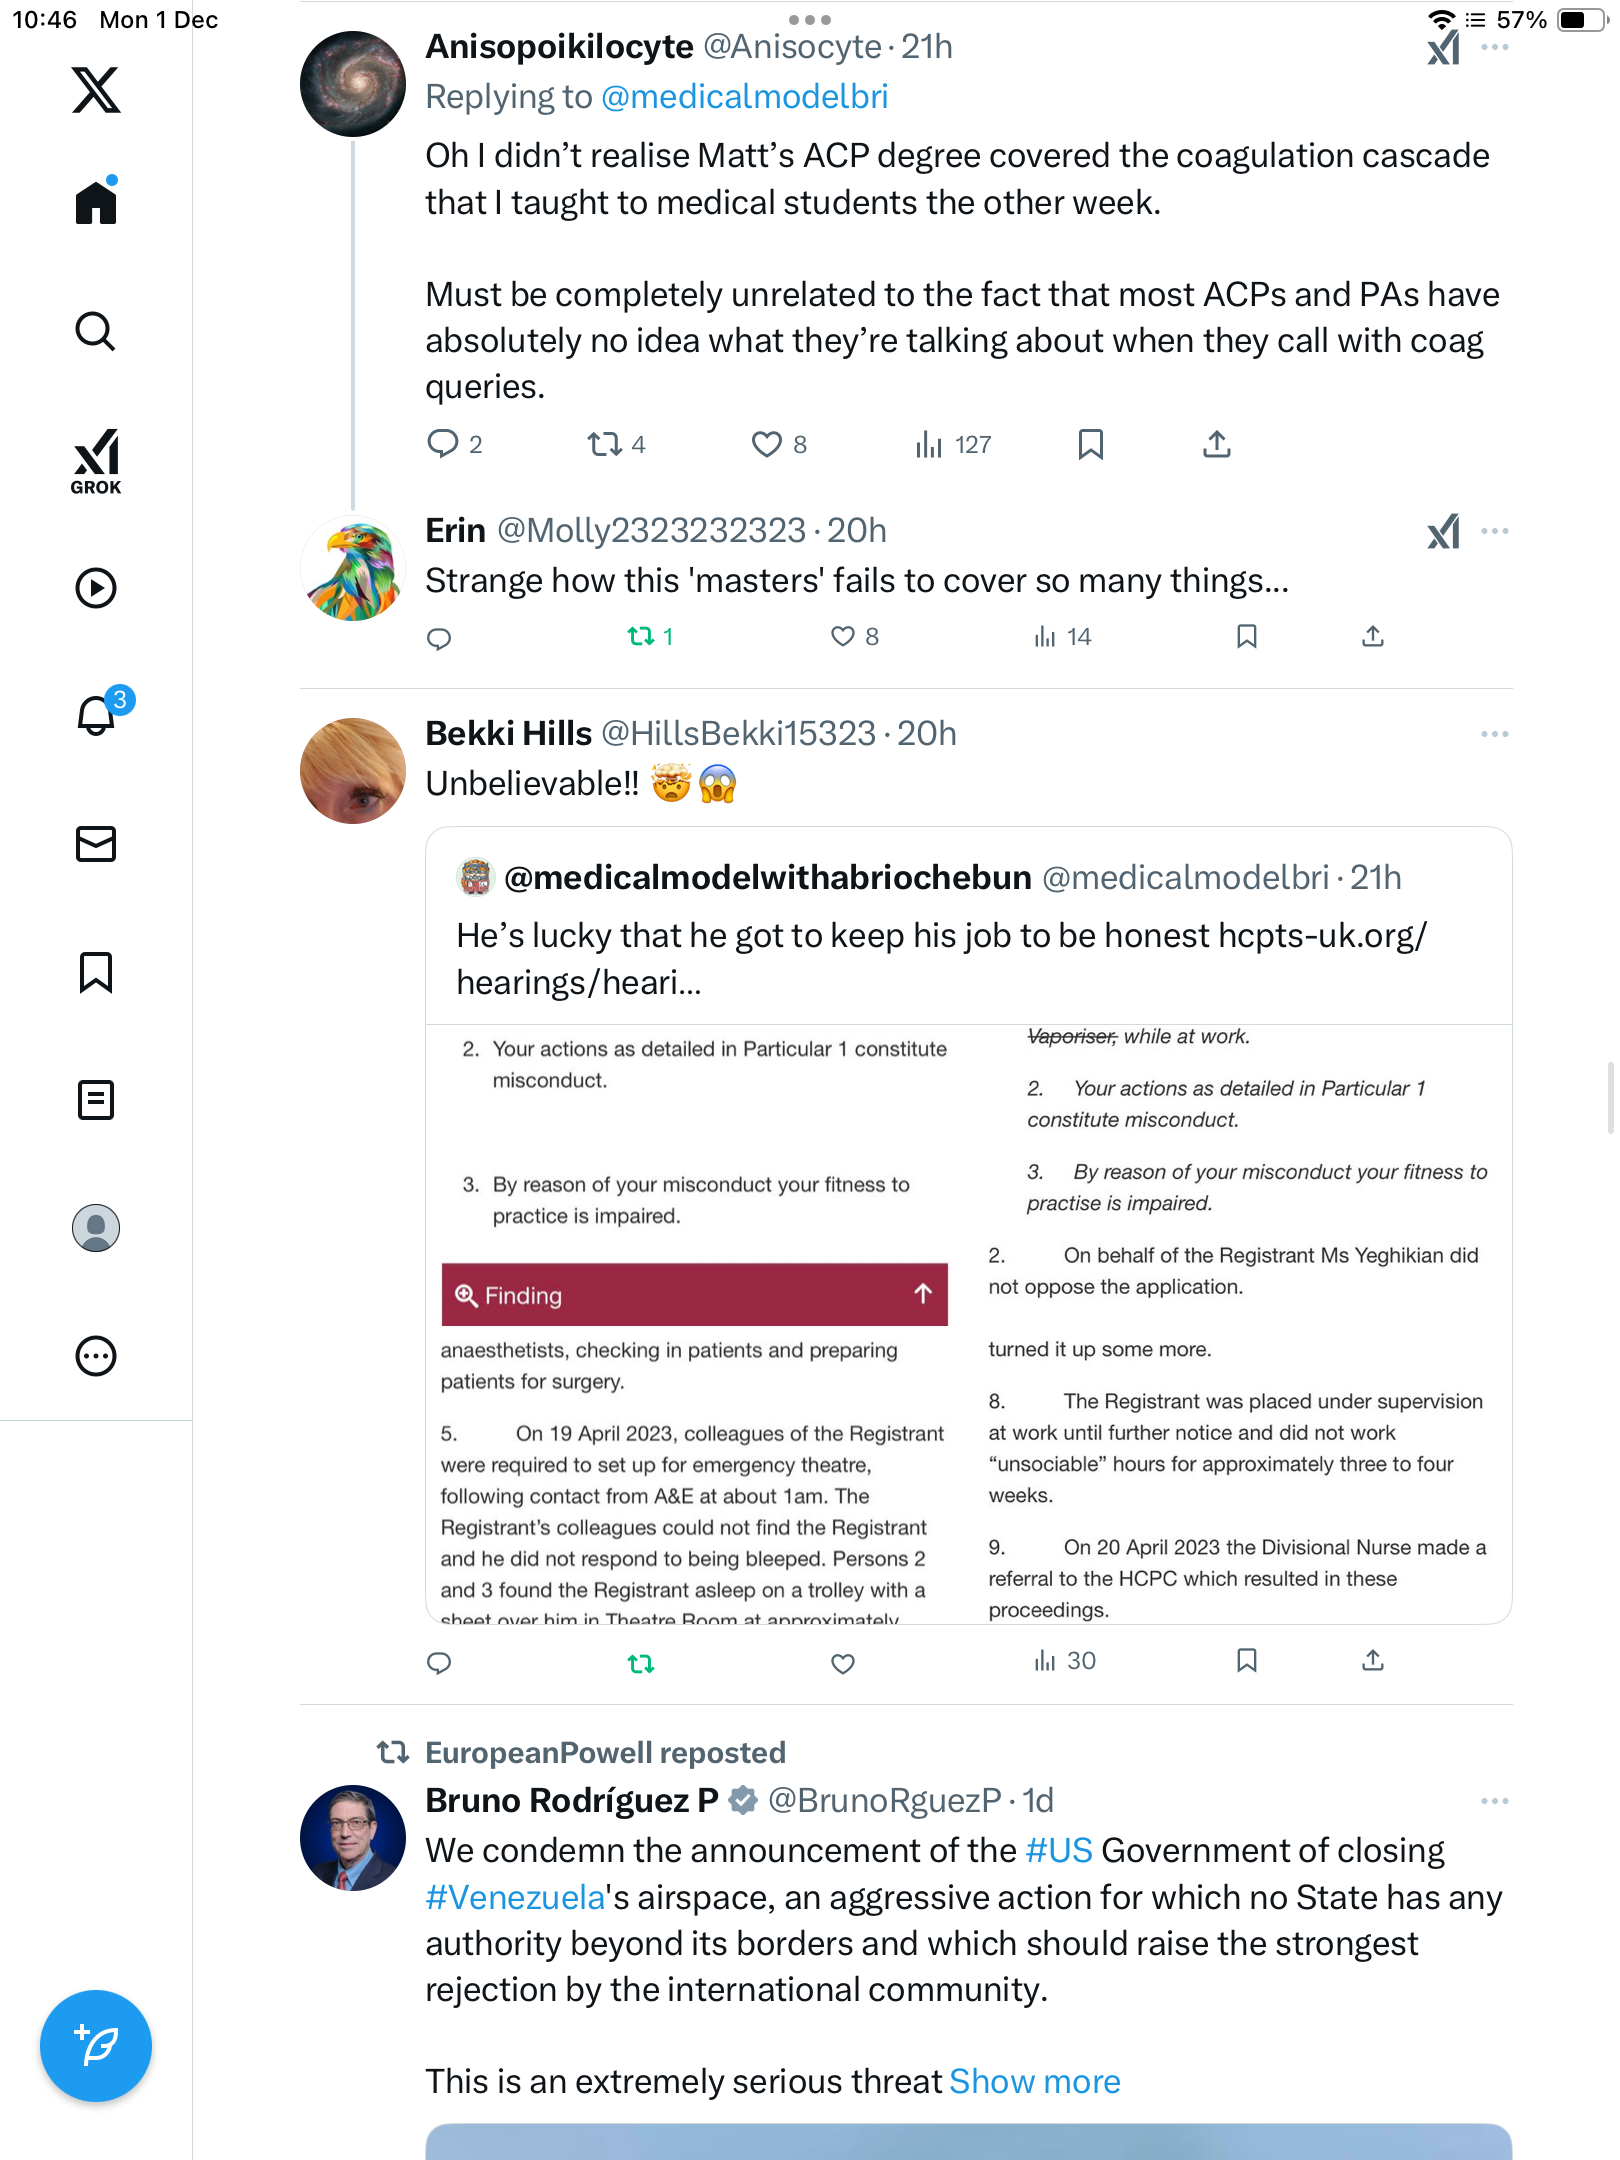Viewport: 1620px width, 2160px height.
Task: Like Erin's reply
Action: tap(843, 637)
